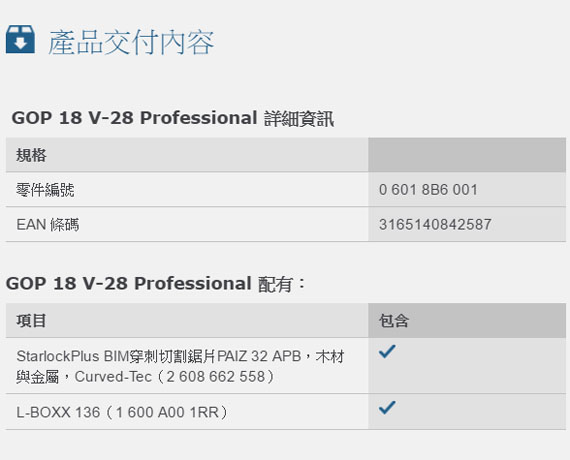Screen dimensions: 570x460
Task: Click the 配有 text in the second heading
Action: coord(275,284)
